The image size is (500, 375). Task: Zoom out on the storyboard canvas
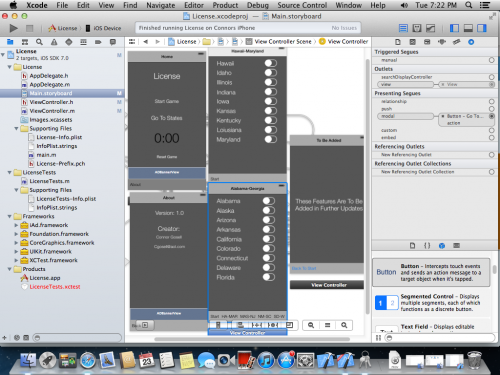tap(311, 325)
